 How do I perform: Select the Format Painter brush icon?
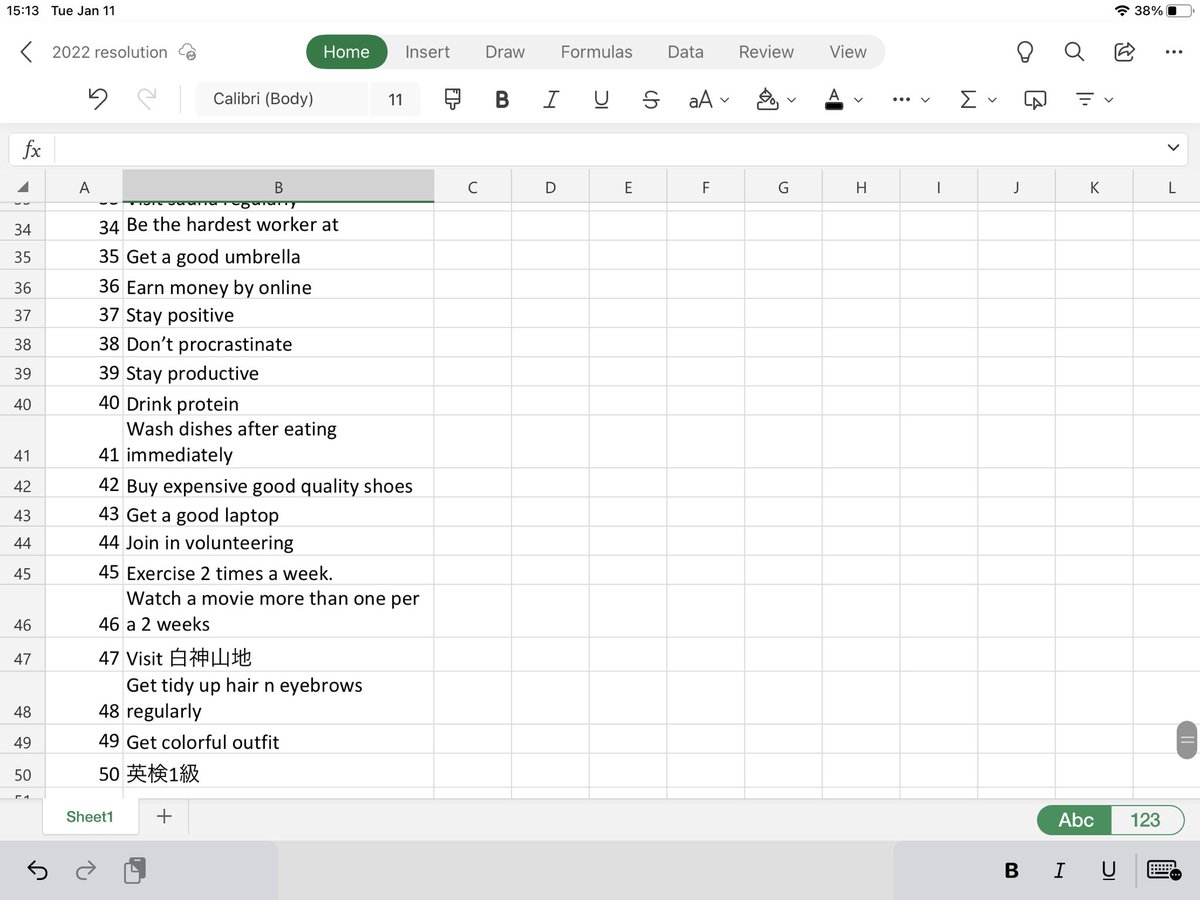tap(453, 99)
